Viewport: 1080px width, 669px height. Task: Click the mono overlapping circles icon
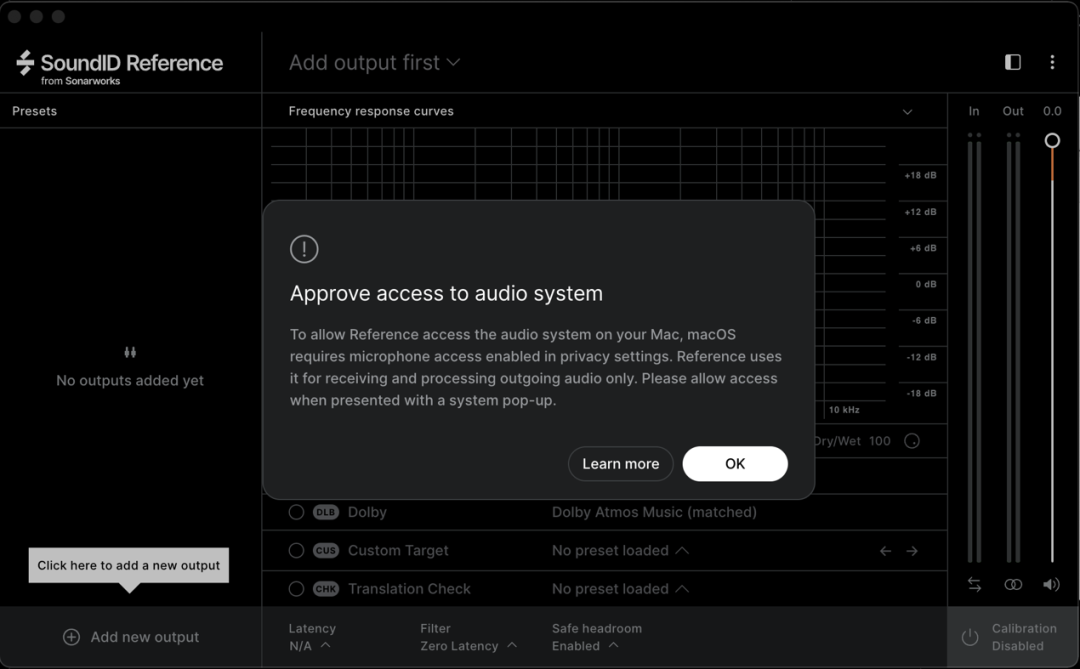(x=1013, y=585)
